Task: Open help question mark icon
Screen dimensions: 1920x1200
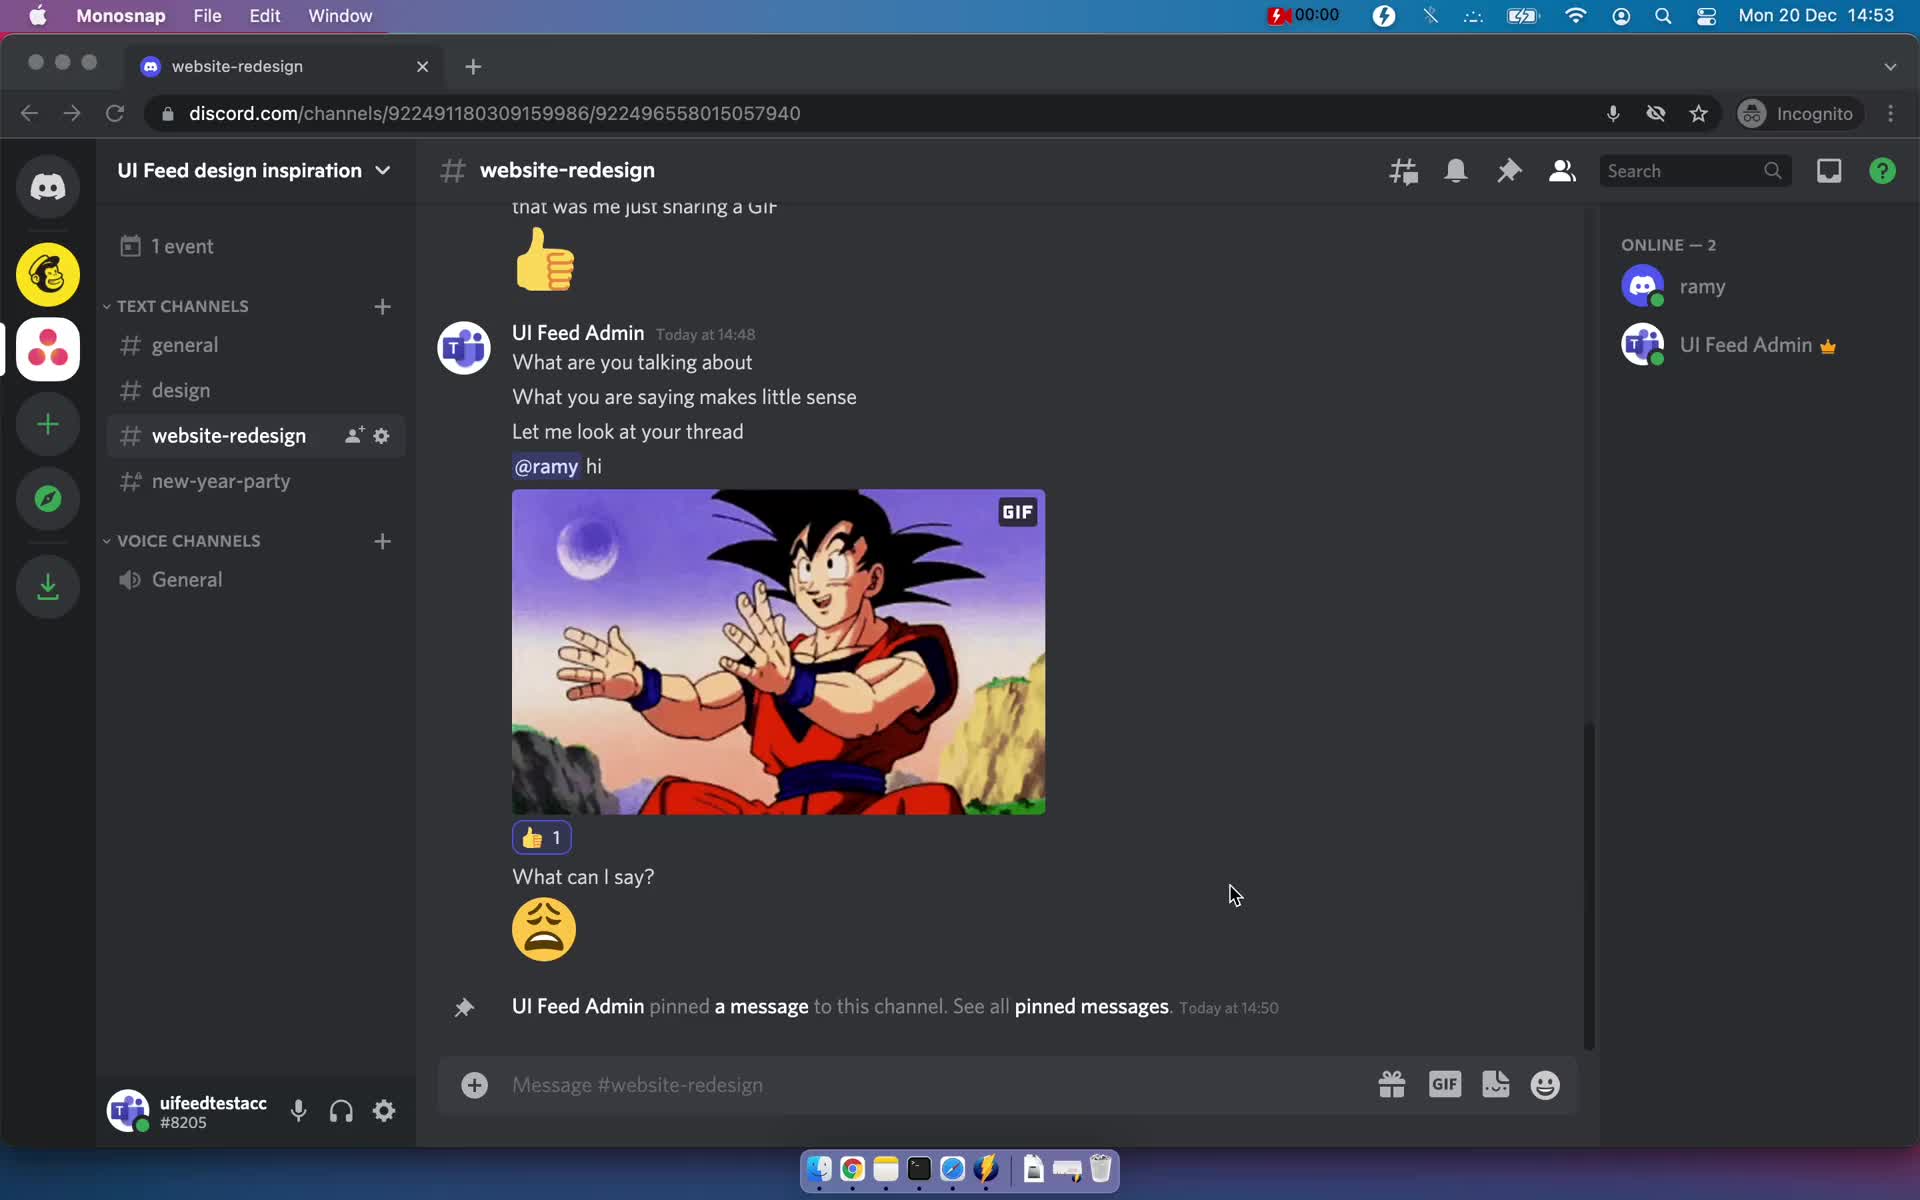Action: click(x=1882, y=171)
